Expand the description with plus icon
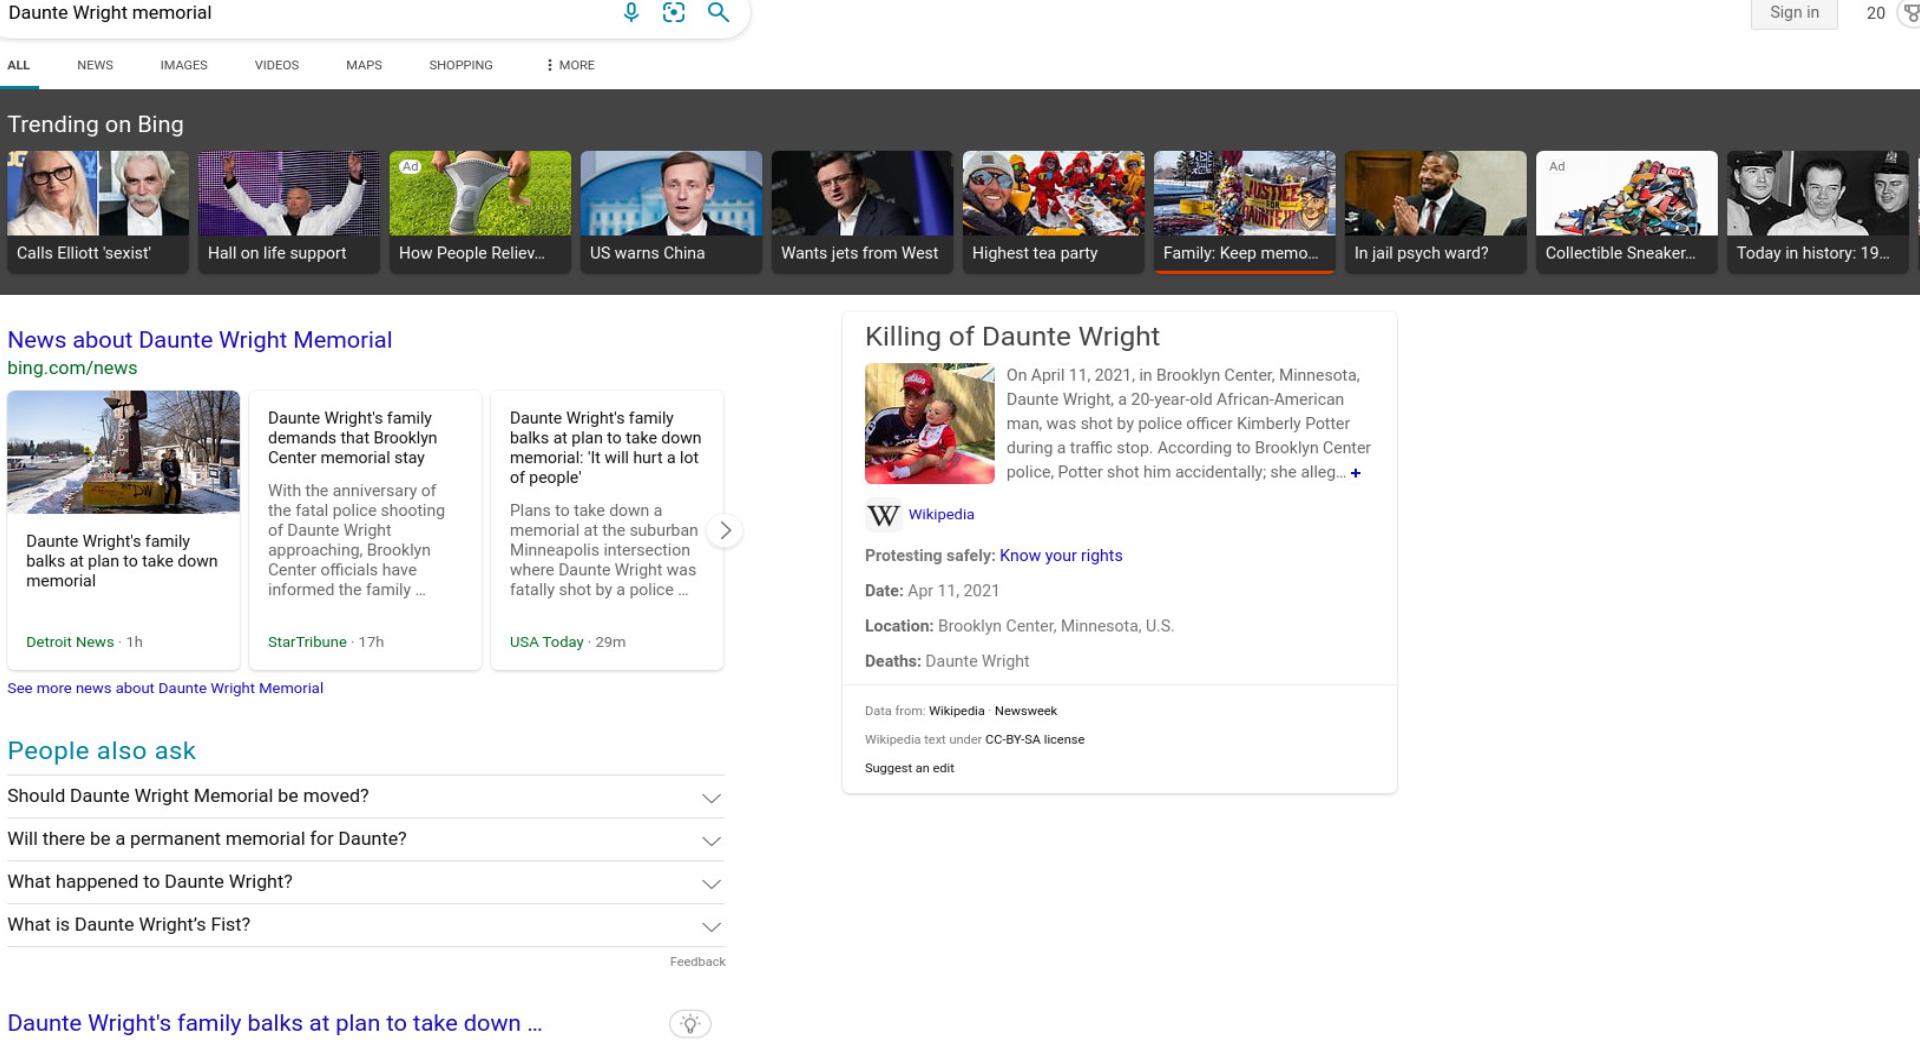This screenshot has height=1040, width=1920. [1355, 473]
